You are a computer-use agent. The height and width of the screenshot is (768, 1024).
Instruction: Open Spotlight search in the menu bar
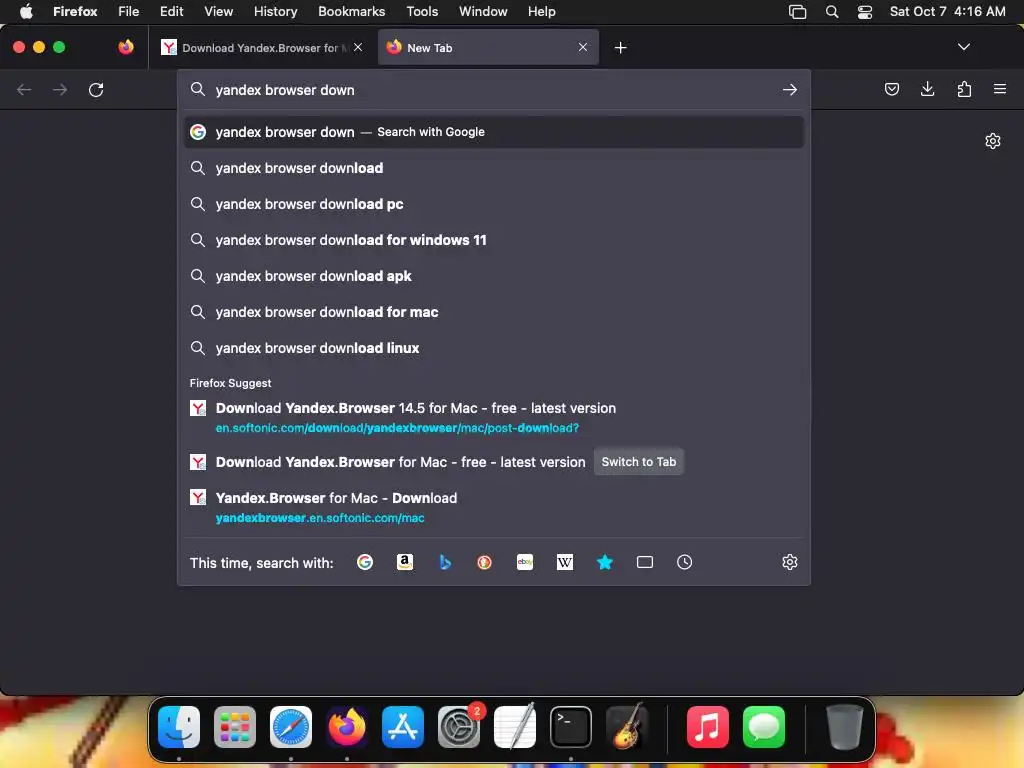click(831, 12)
